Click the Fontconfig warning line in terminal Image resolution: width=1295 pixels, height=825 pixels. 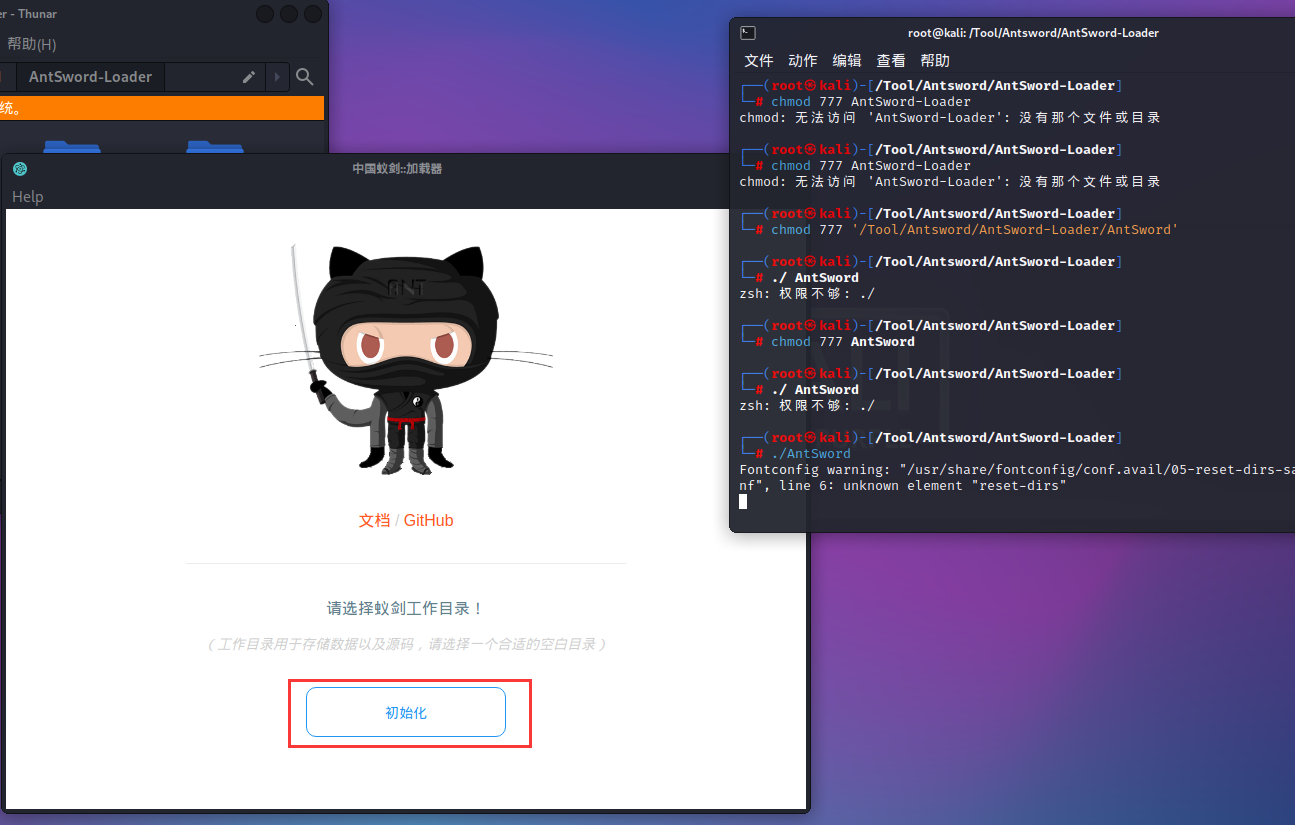click(x=1017, y=469)
